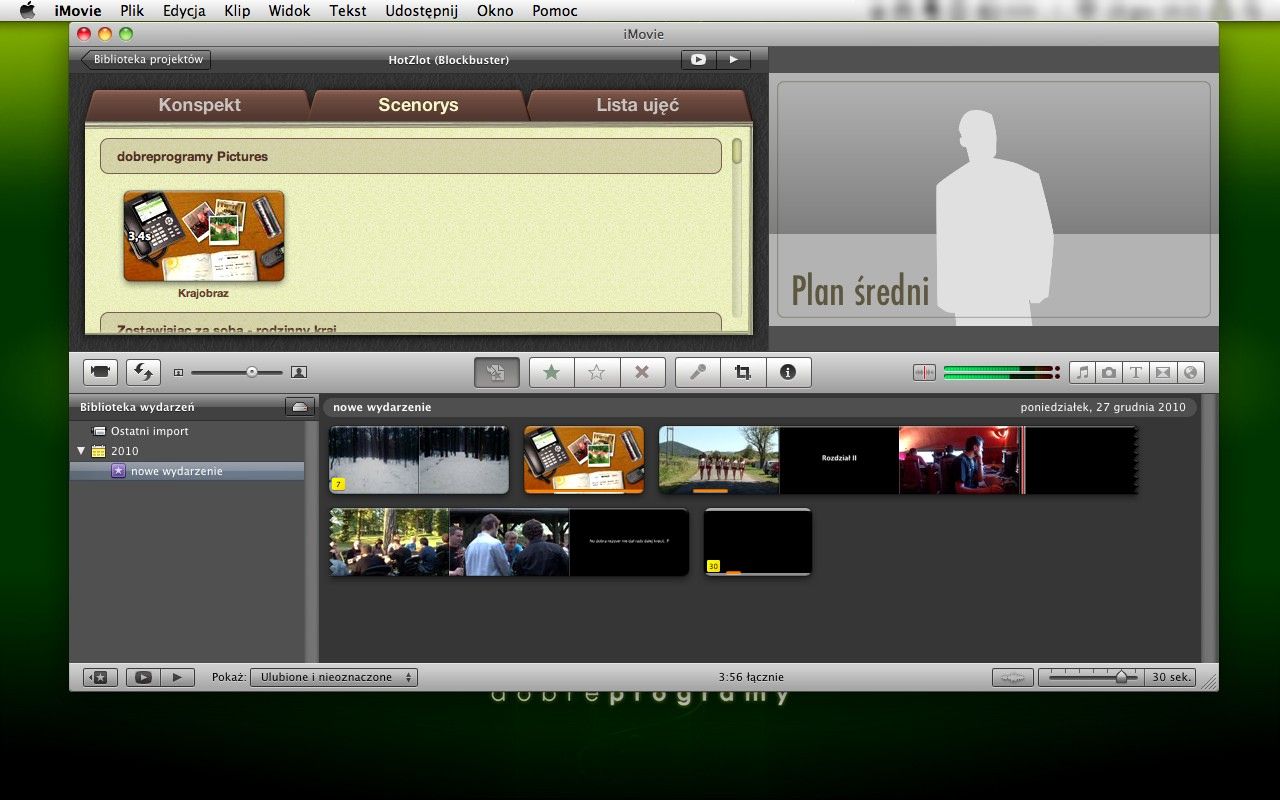Show the titles browser
The height and width of the screenshot is (800, 1280).
pos(1136,372)
